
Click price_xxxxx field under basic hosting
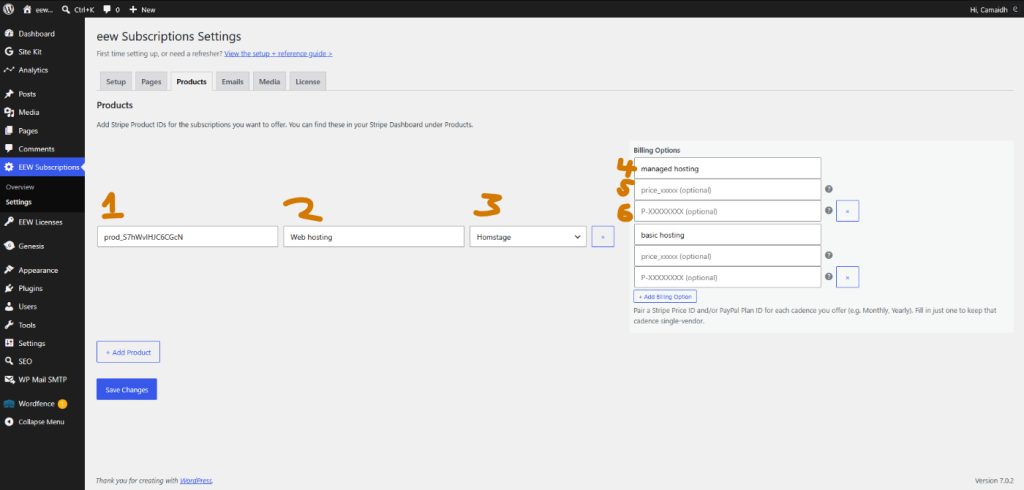727,256
